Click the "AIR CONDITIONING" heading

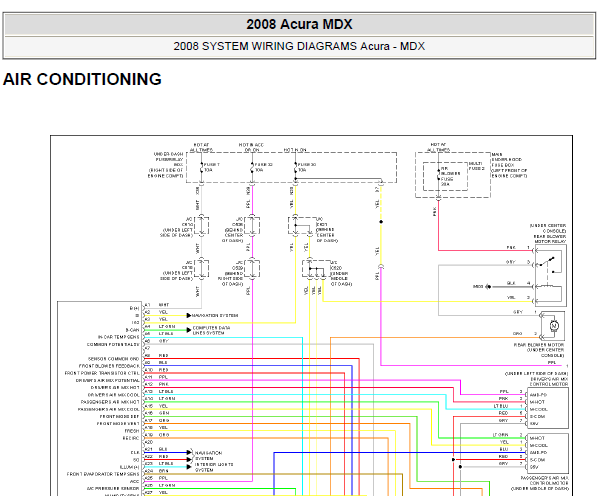point(82,79)
